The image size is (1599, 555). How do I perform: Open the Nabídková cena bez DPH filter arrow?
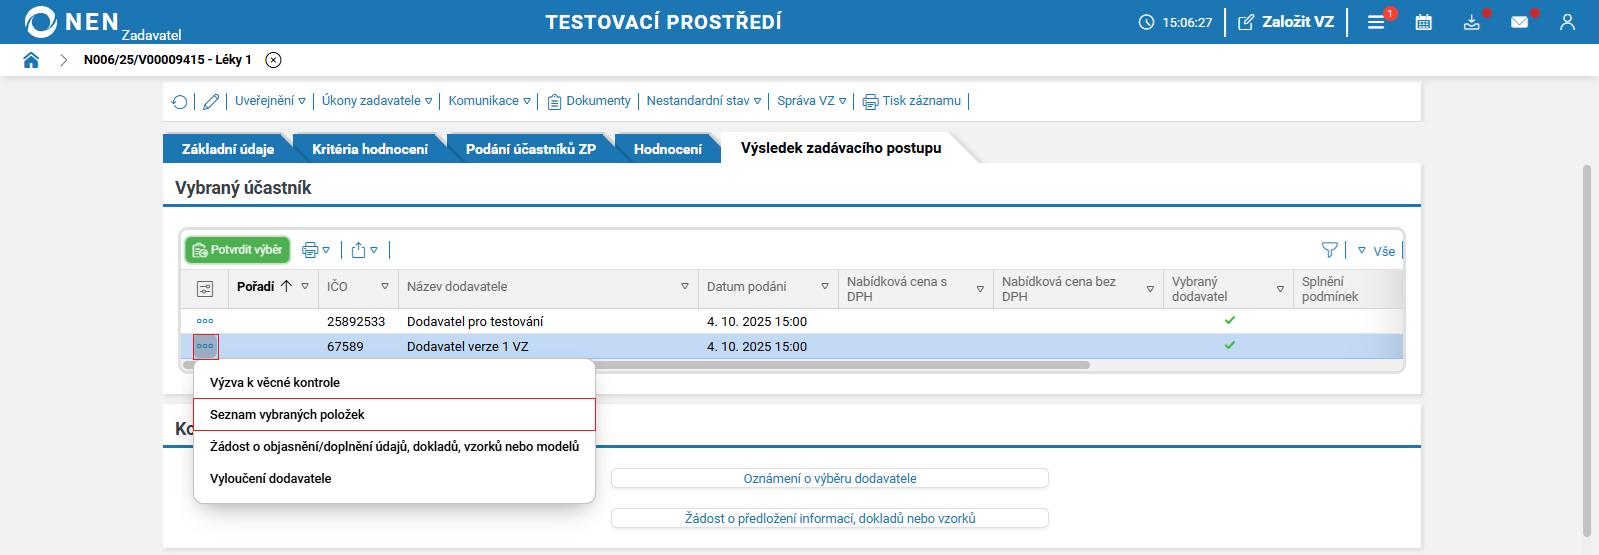(1150, 289)
